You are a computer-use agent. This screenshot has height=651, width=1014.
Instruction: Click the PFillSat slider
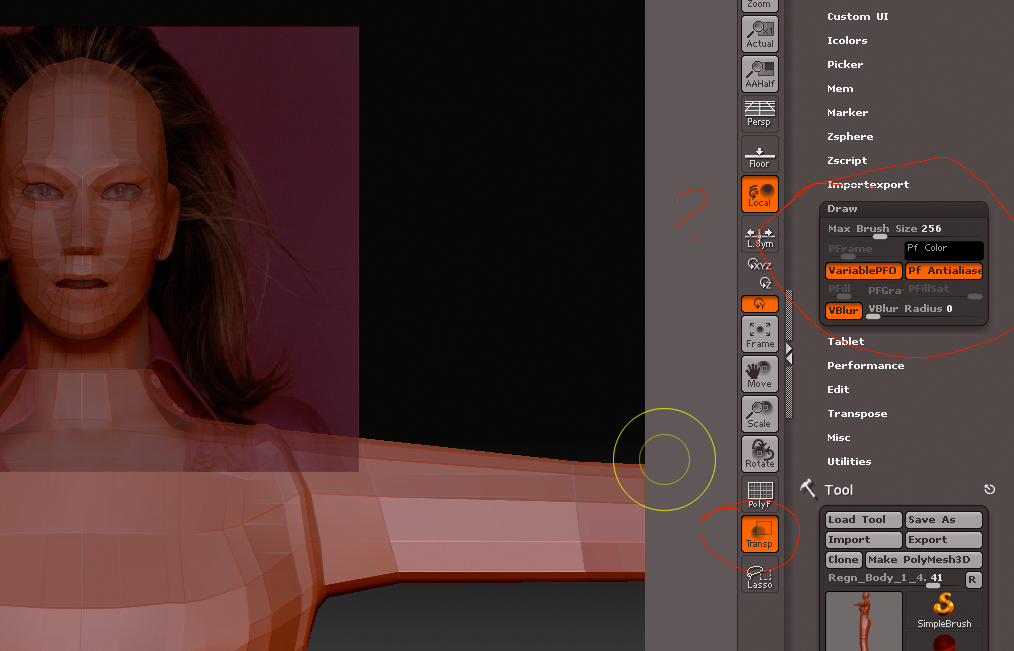944,290
